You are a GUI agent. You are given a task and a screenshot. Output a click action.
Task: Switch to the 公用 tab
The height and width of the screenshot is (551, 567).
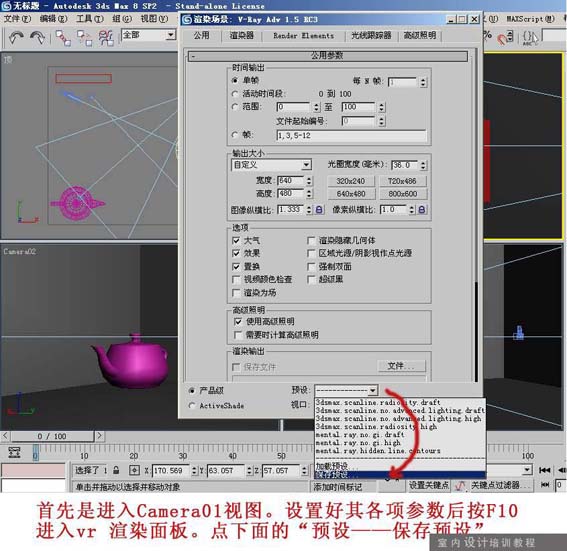[x=201, y=35]
